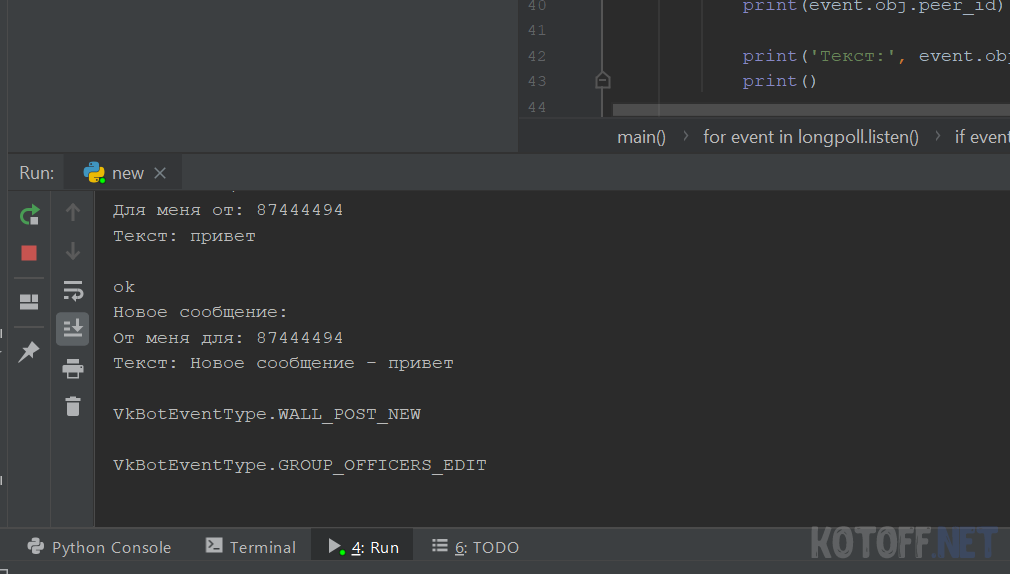Collapse code block at line 43 fold marker
This screenshot has height=574, width=1010.
click(x=602, y=80)
